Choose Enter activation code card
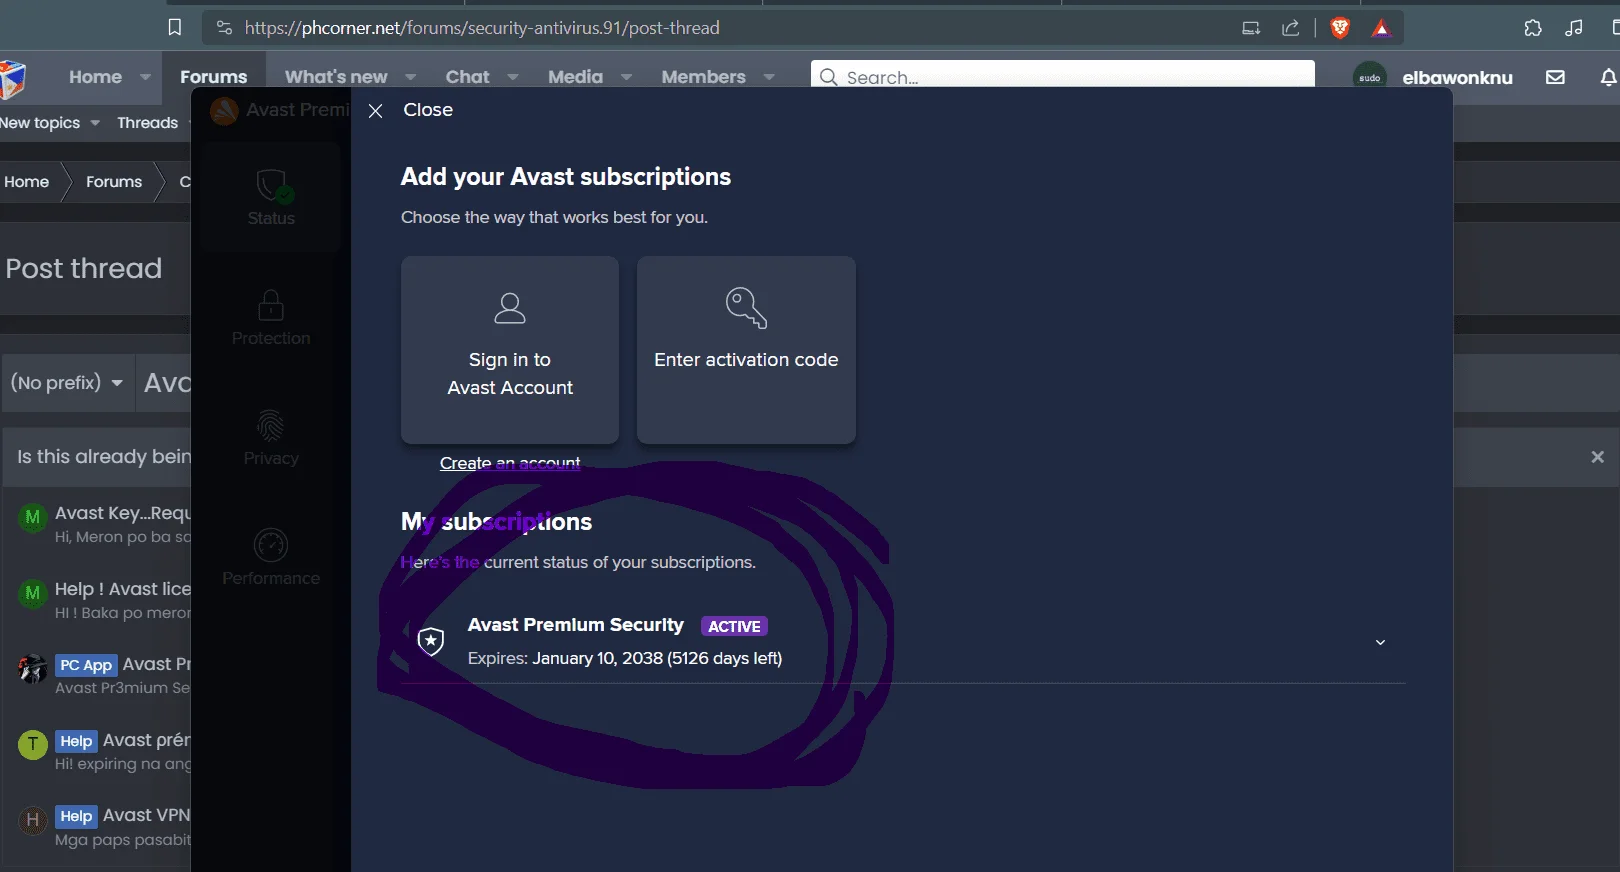The width and height of the screenshot is (1620, 872). 746,350
